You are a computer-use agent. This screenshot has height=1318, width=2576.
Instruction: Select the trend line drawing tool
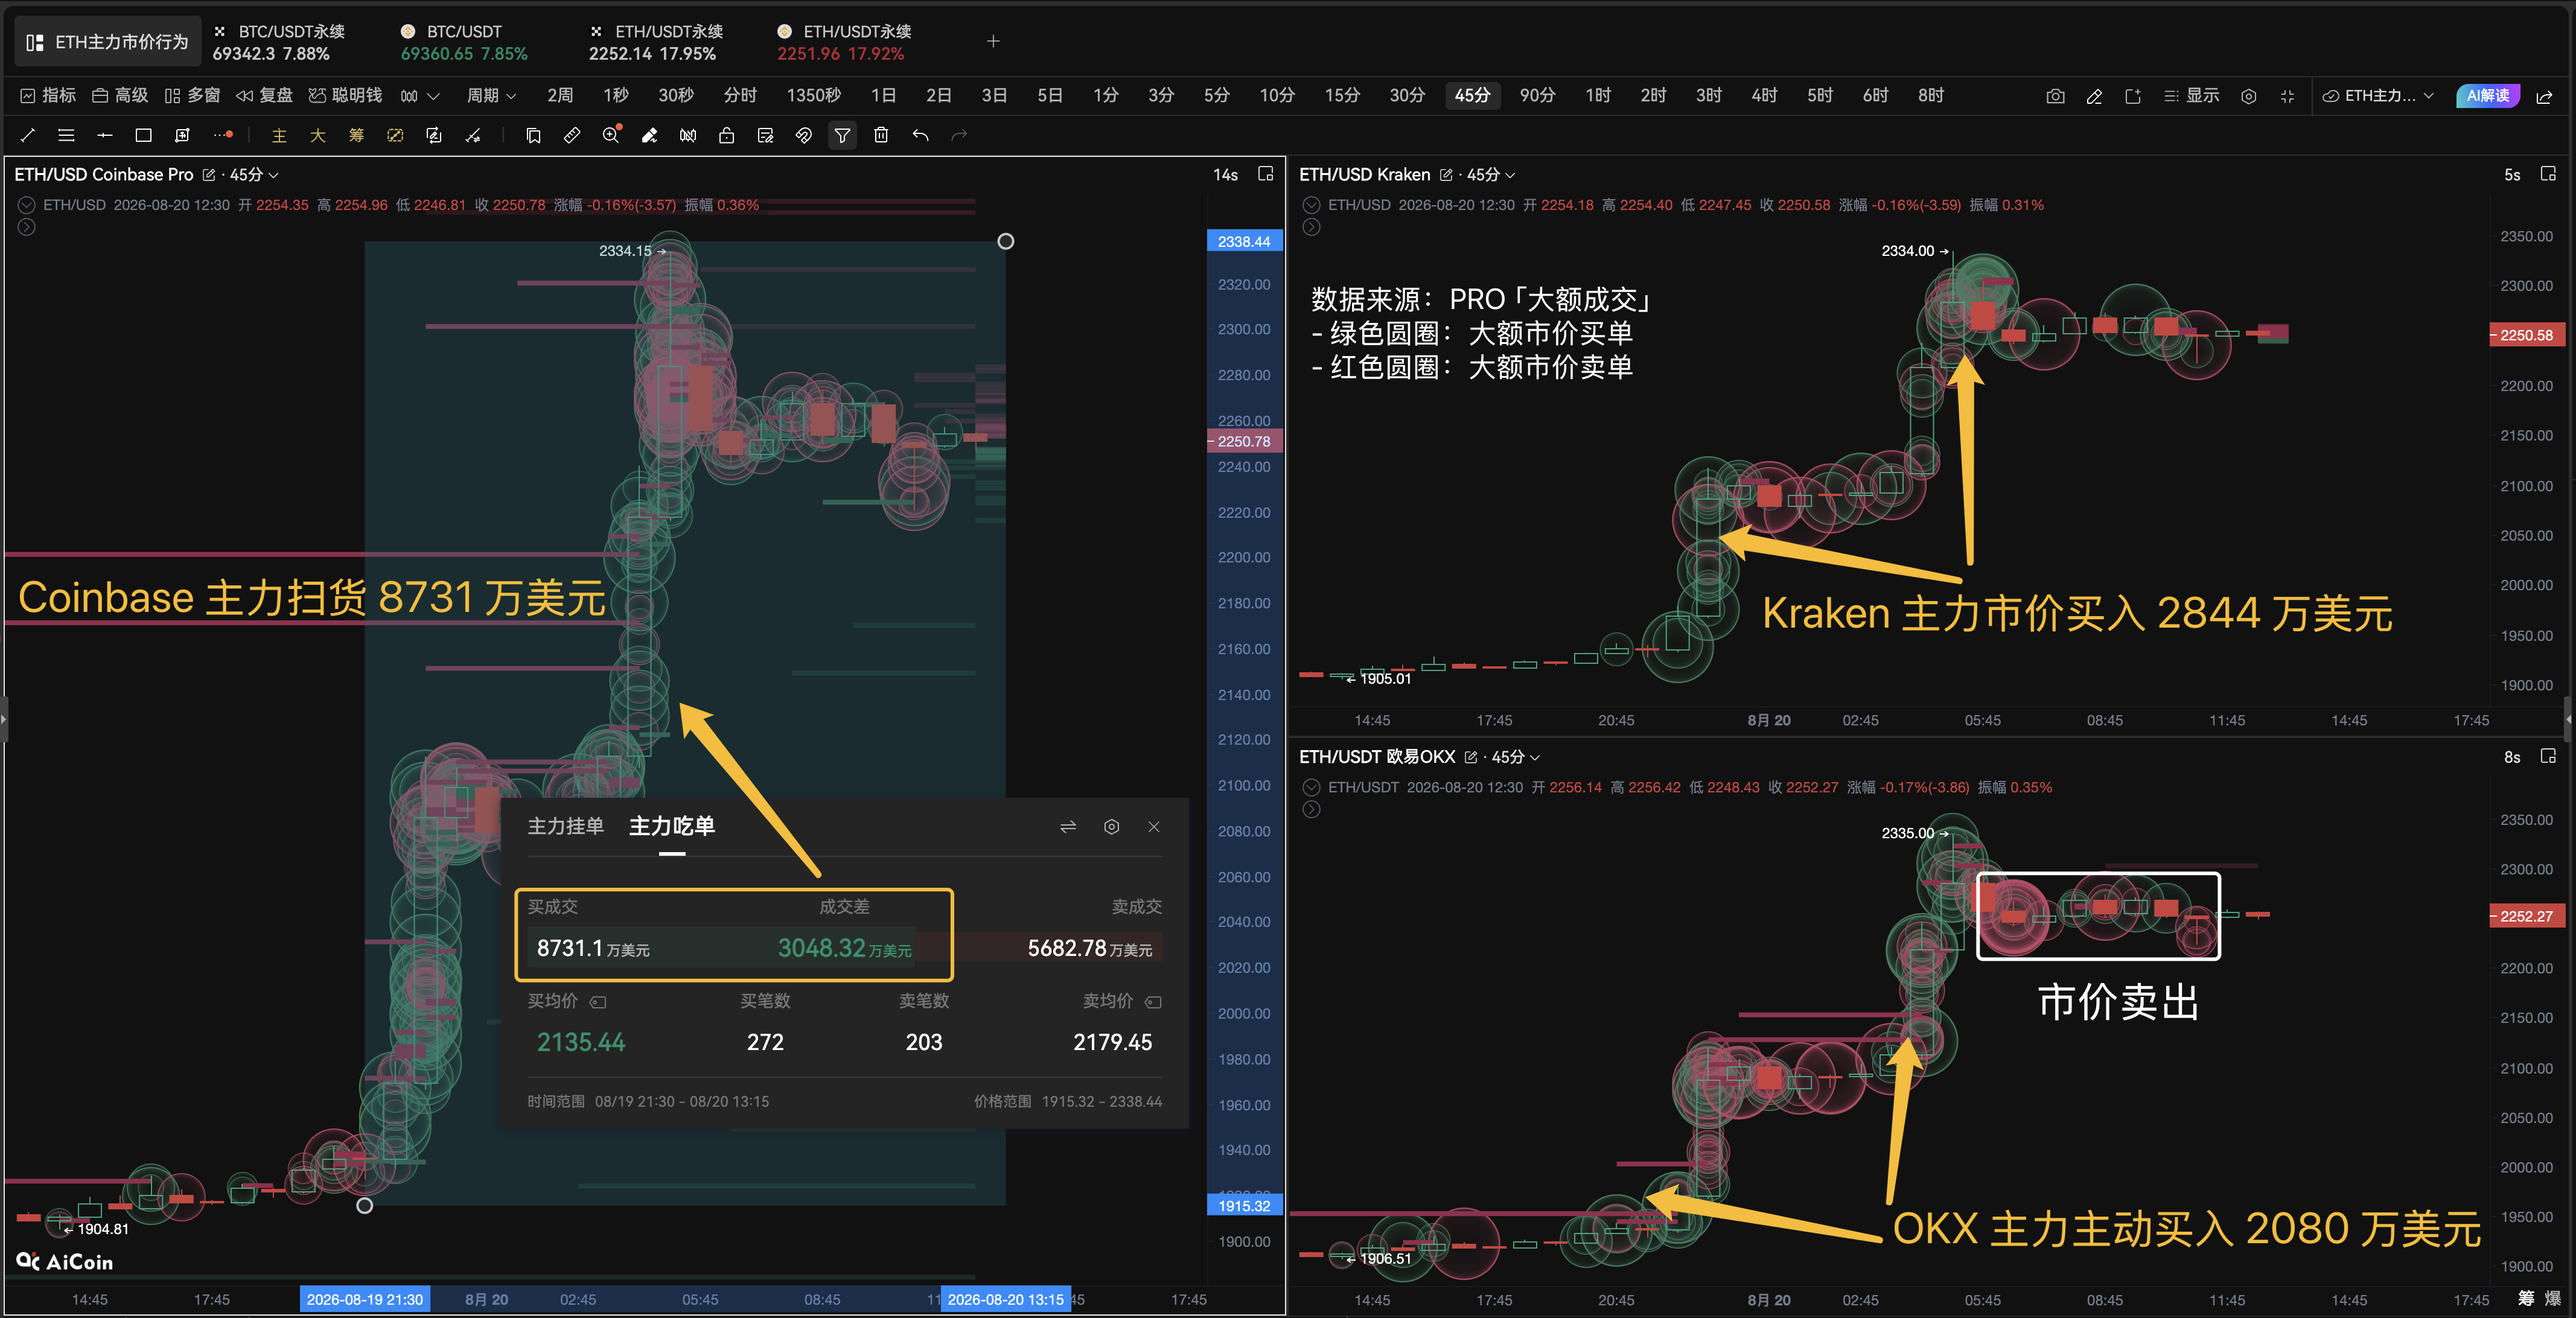point(28,135)
